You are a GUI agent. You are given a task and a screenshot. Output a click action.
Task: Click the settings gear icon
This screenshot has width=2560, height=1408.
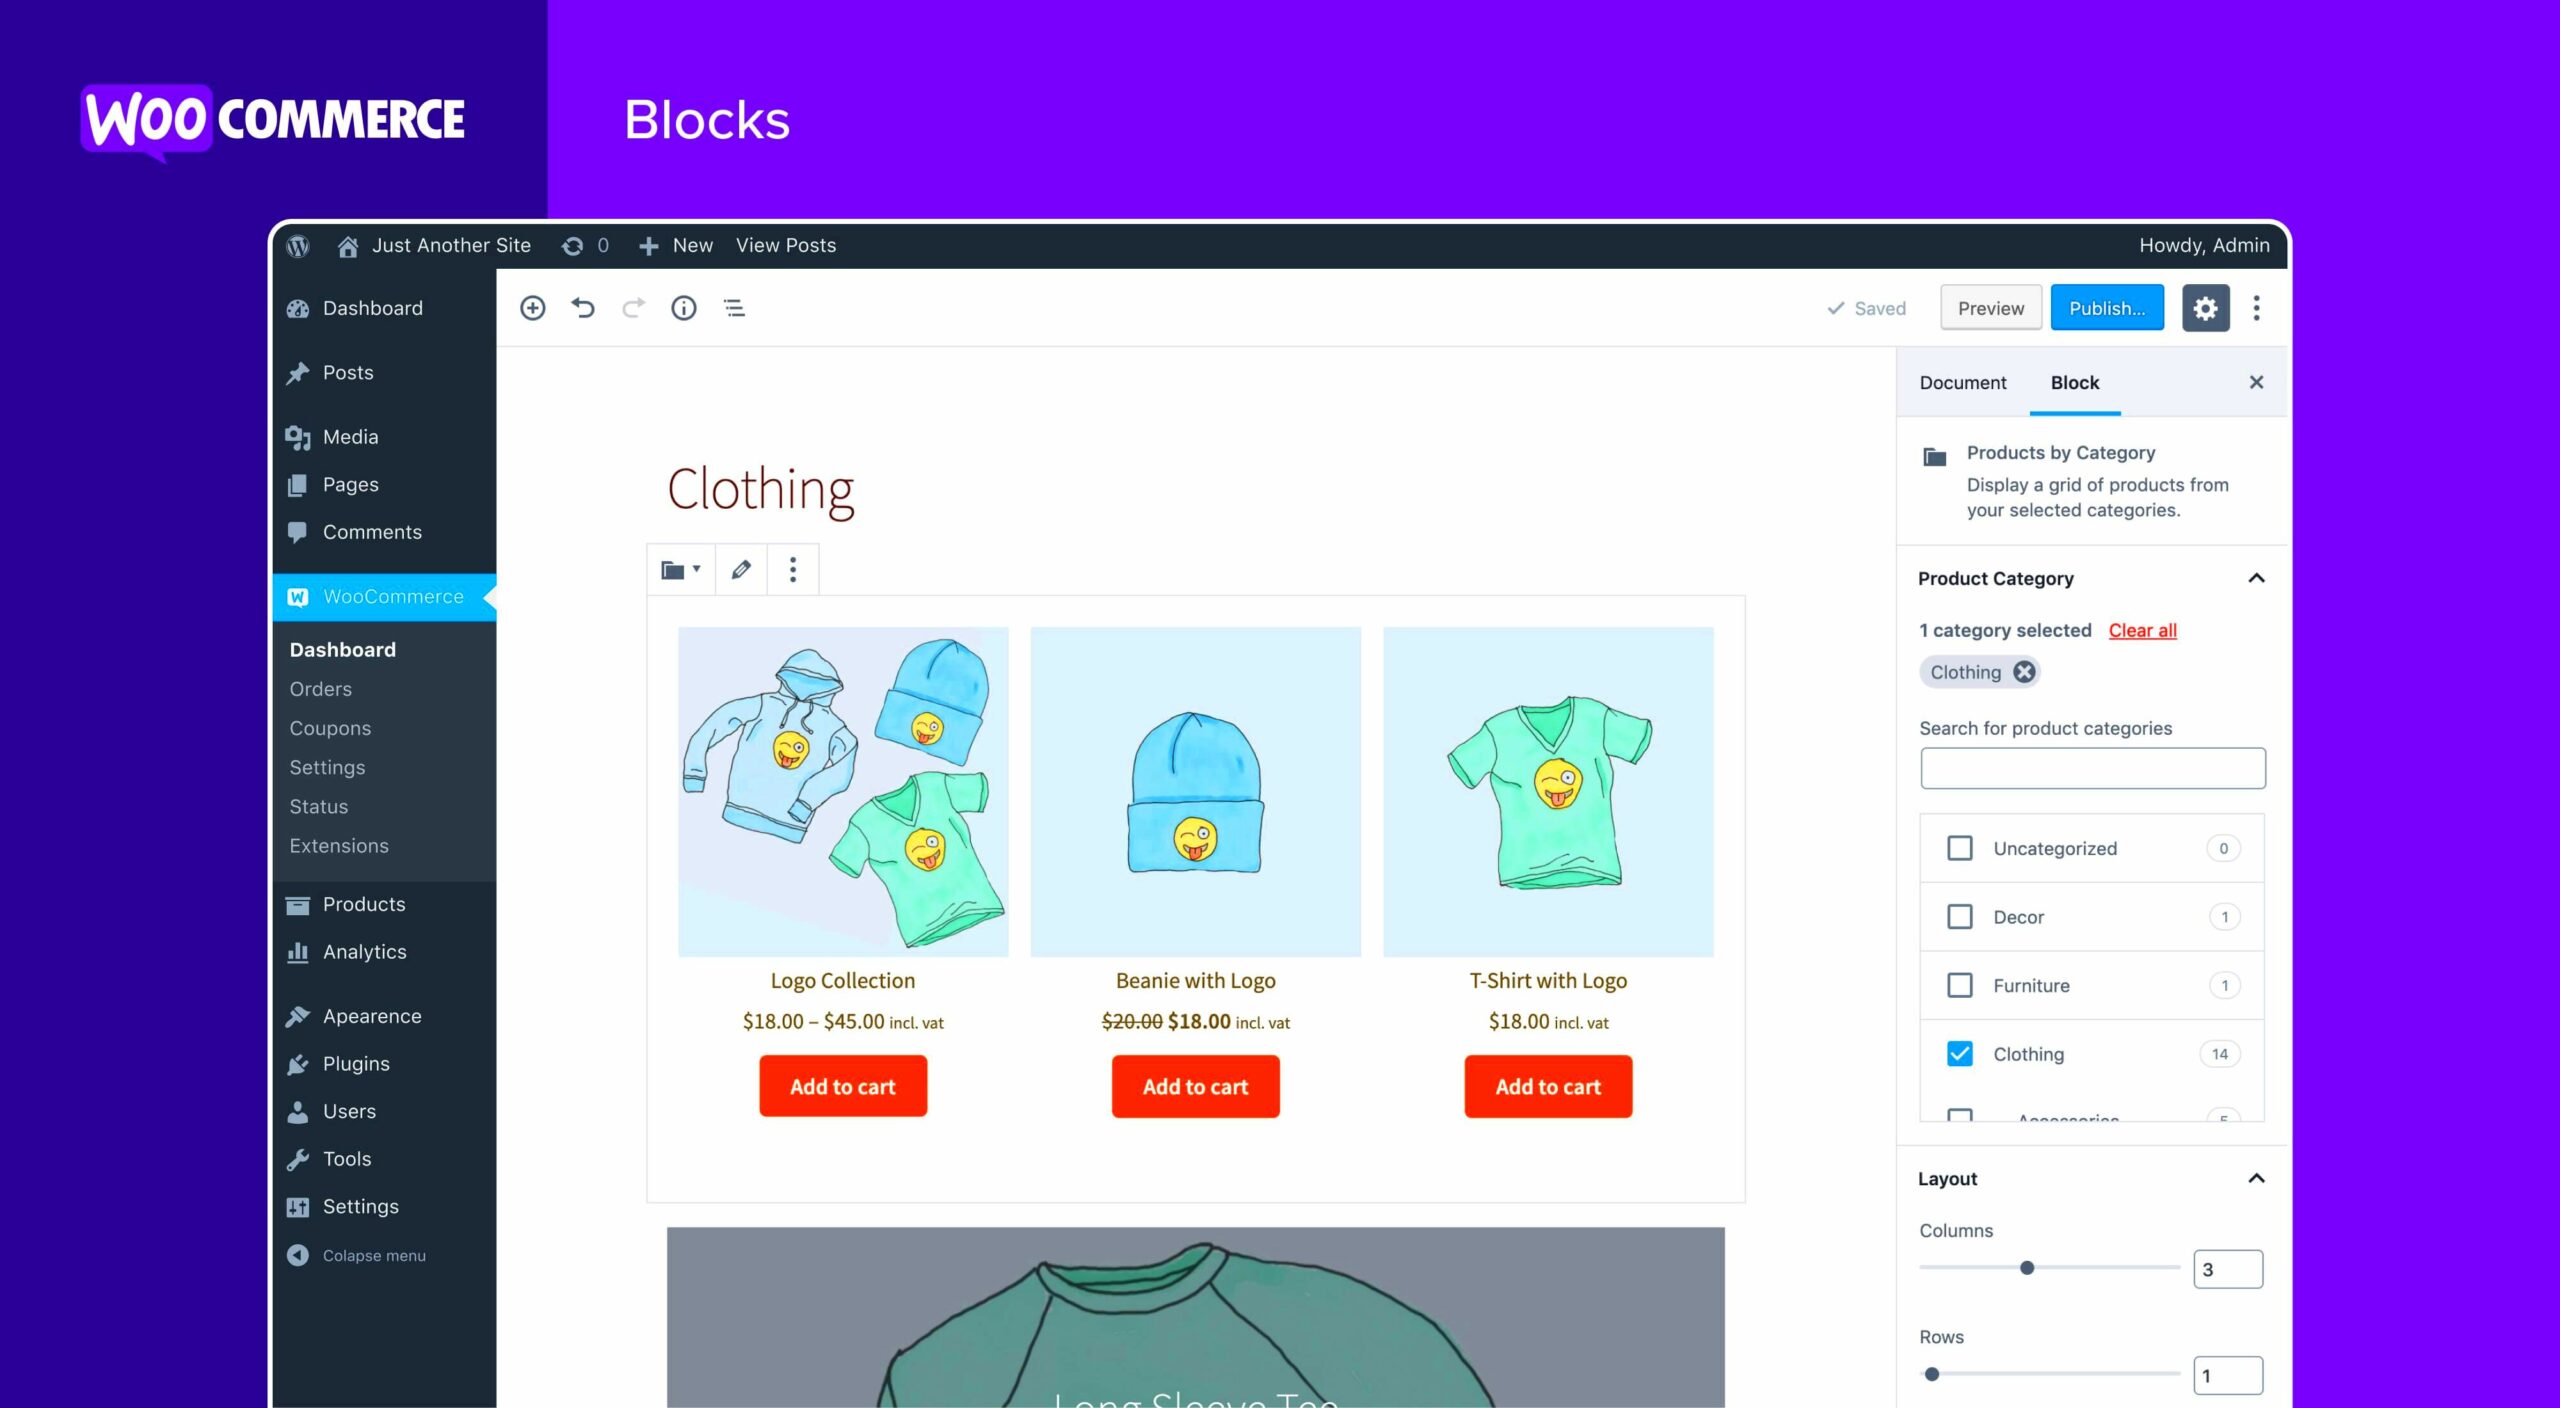click(2205, 309)
